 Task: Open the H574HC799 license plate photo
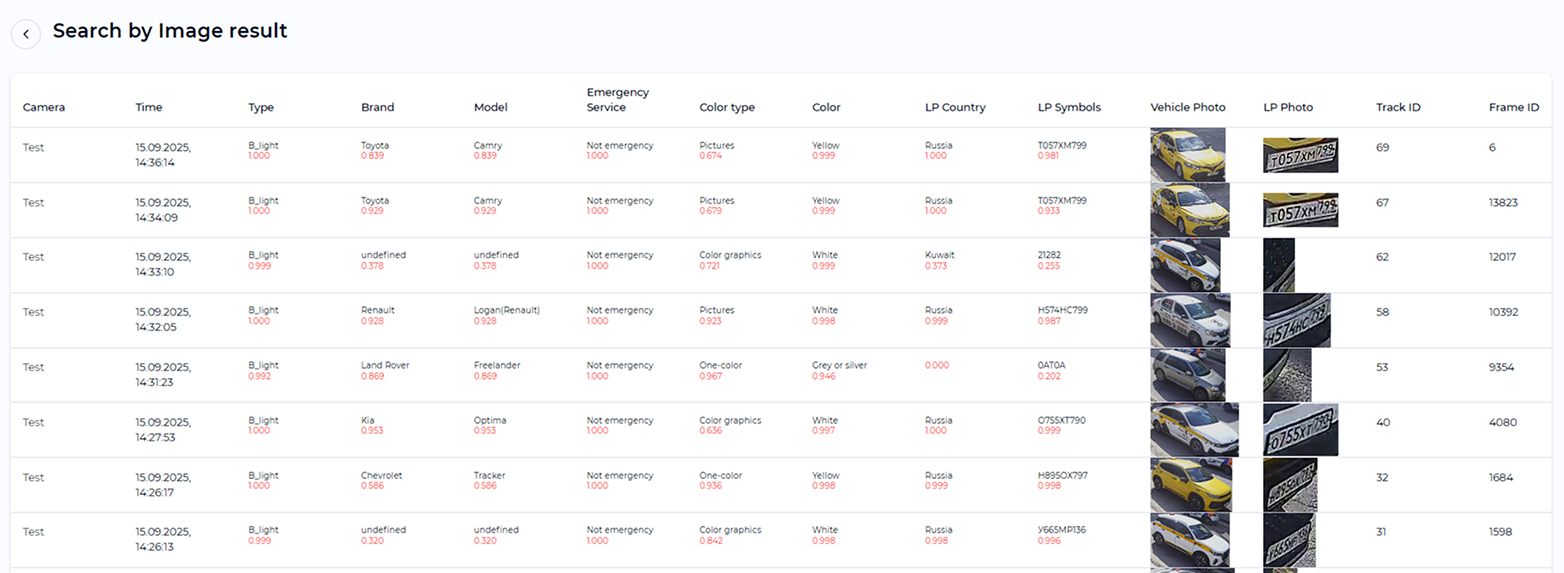tap(1296, 320)
